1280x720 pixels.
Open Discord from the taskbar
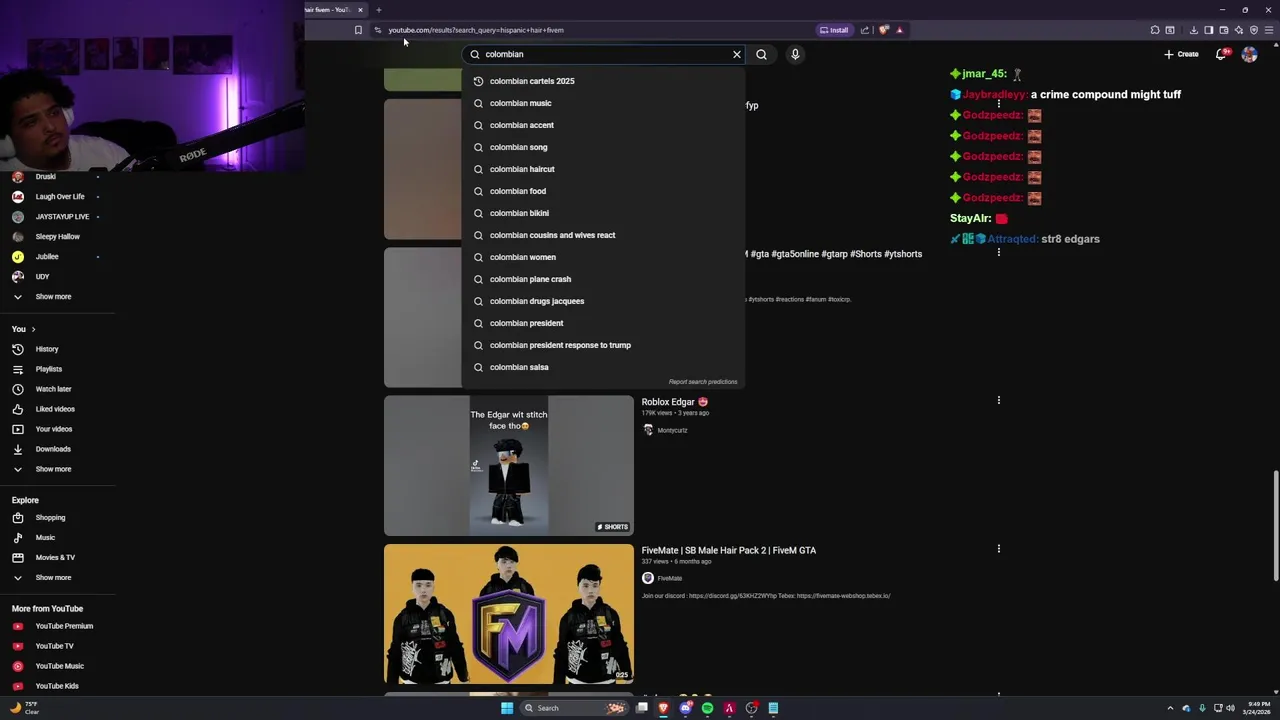(685, 708)
